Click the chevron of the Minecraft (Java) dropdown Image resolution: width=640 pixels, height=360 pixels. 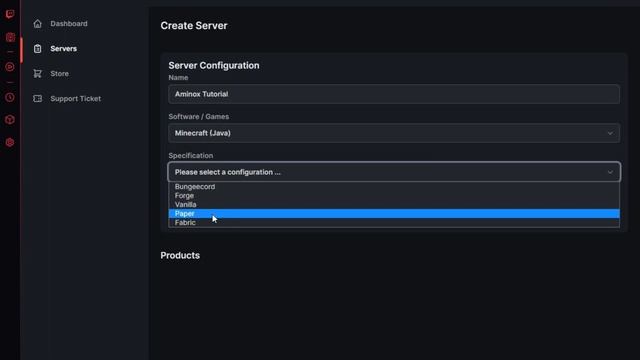point(610,133)
